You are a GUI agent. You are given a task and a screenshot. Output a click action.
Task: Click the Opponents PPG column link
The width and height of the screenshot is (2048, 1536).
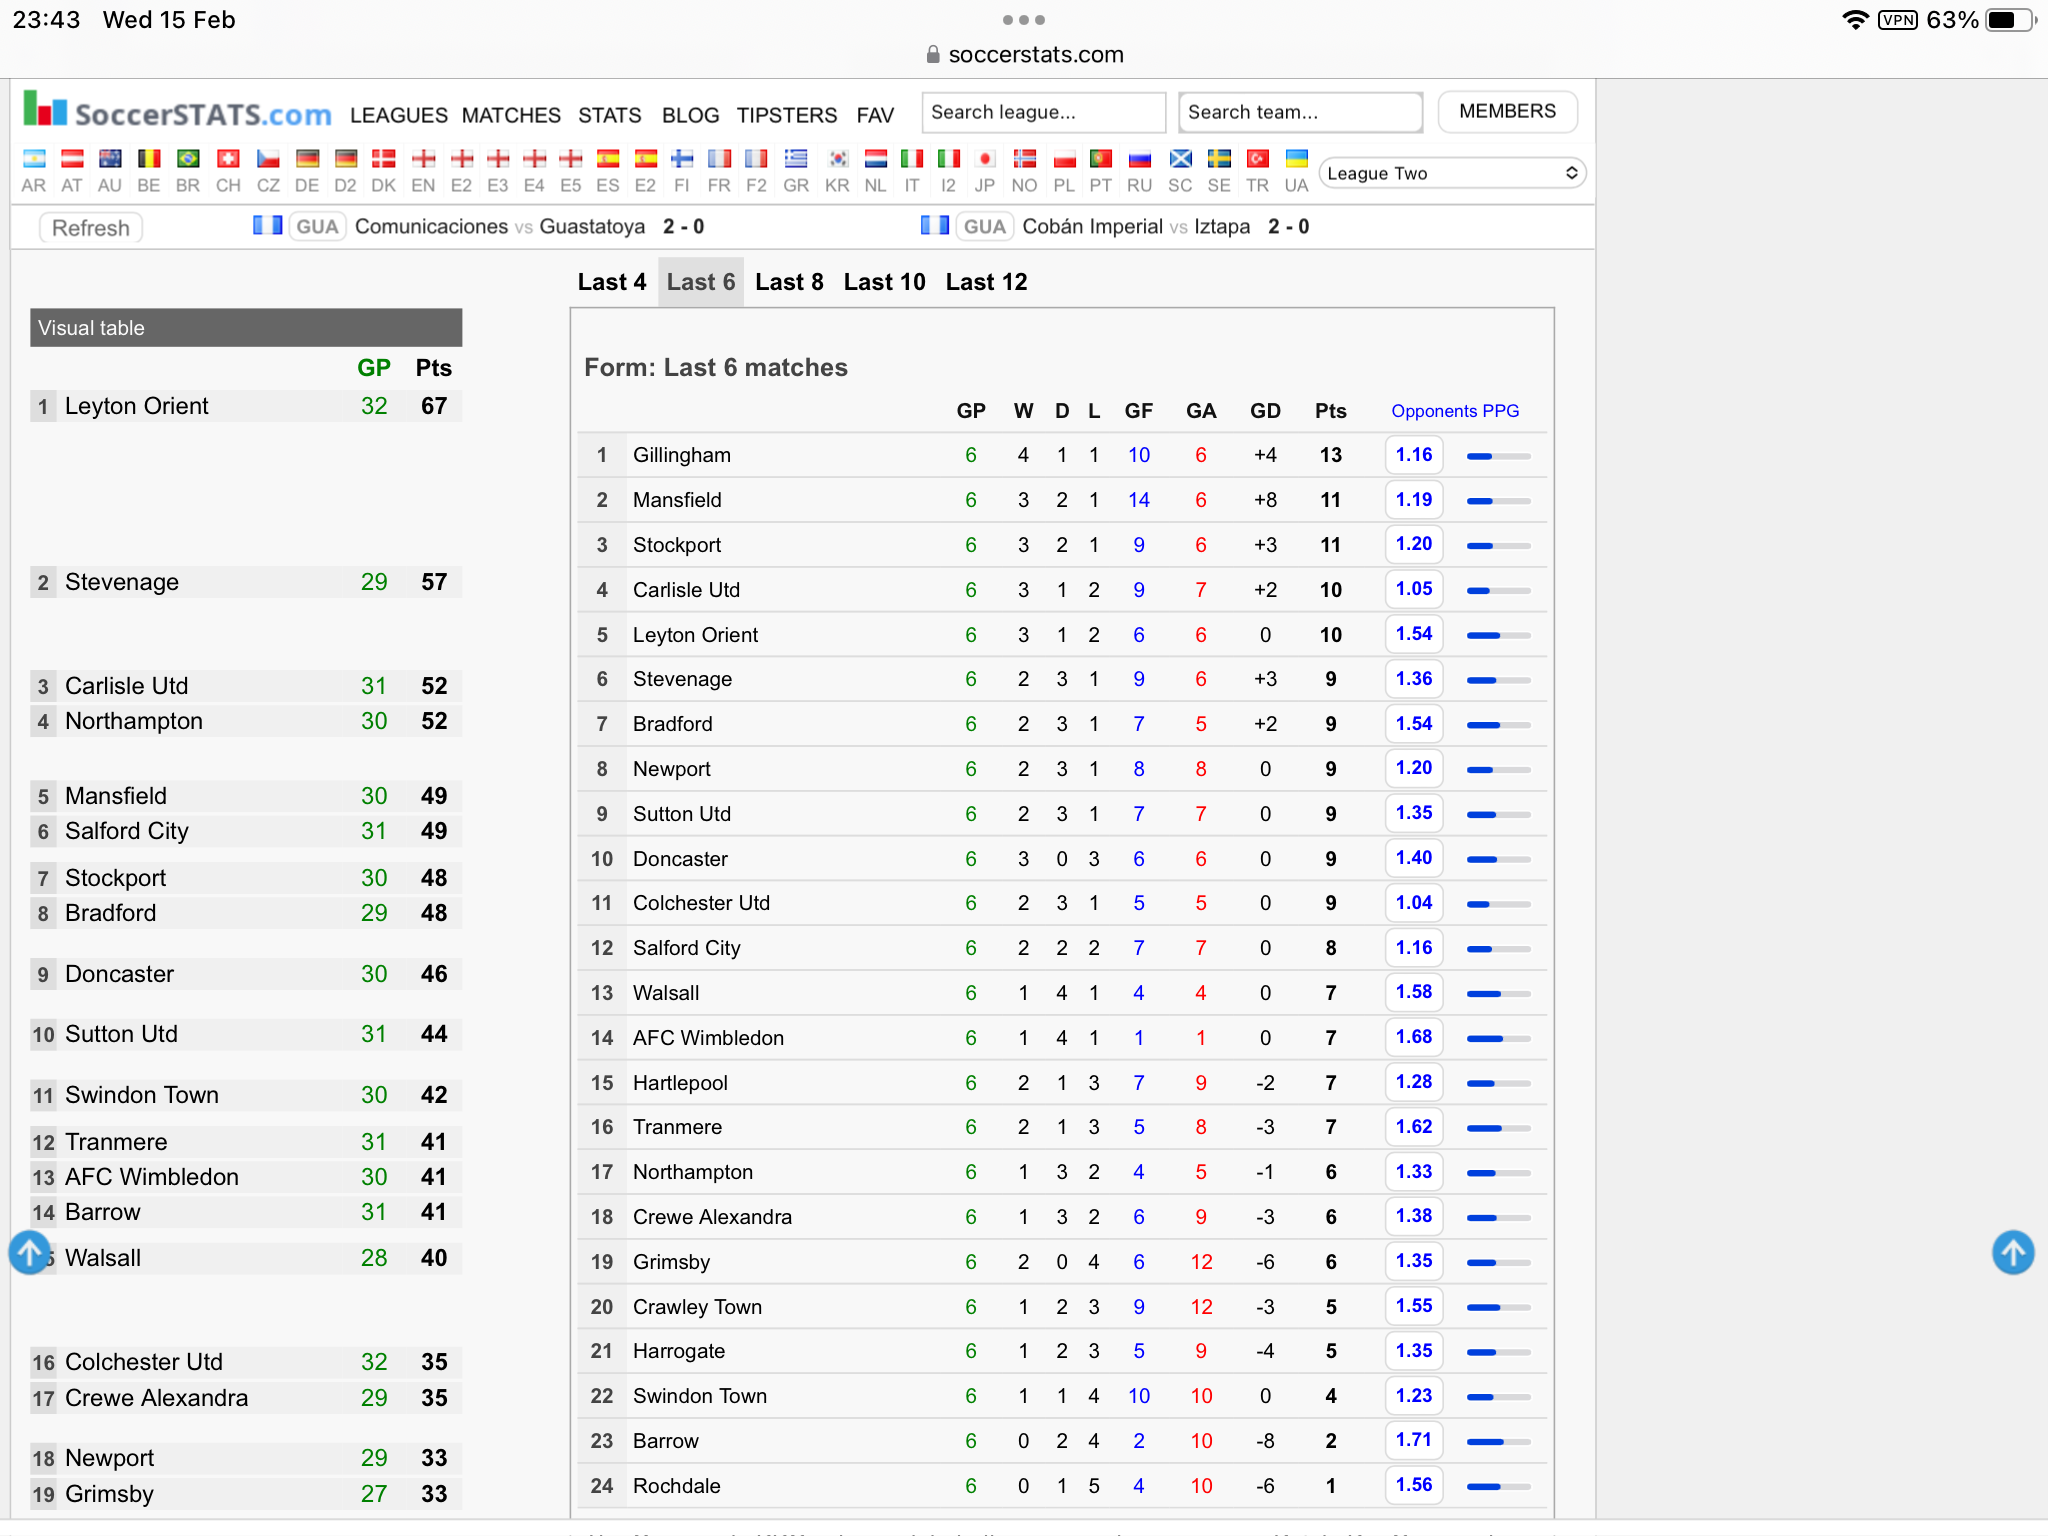click(1455, 411)
